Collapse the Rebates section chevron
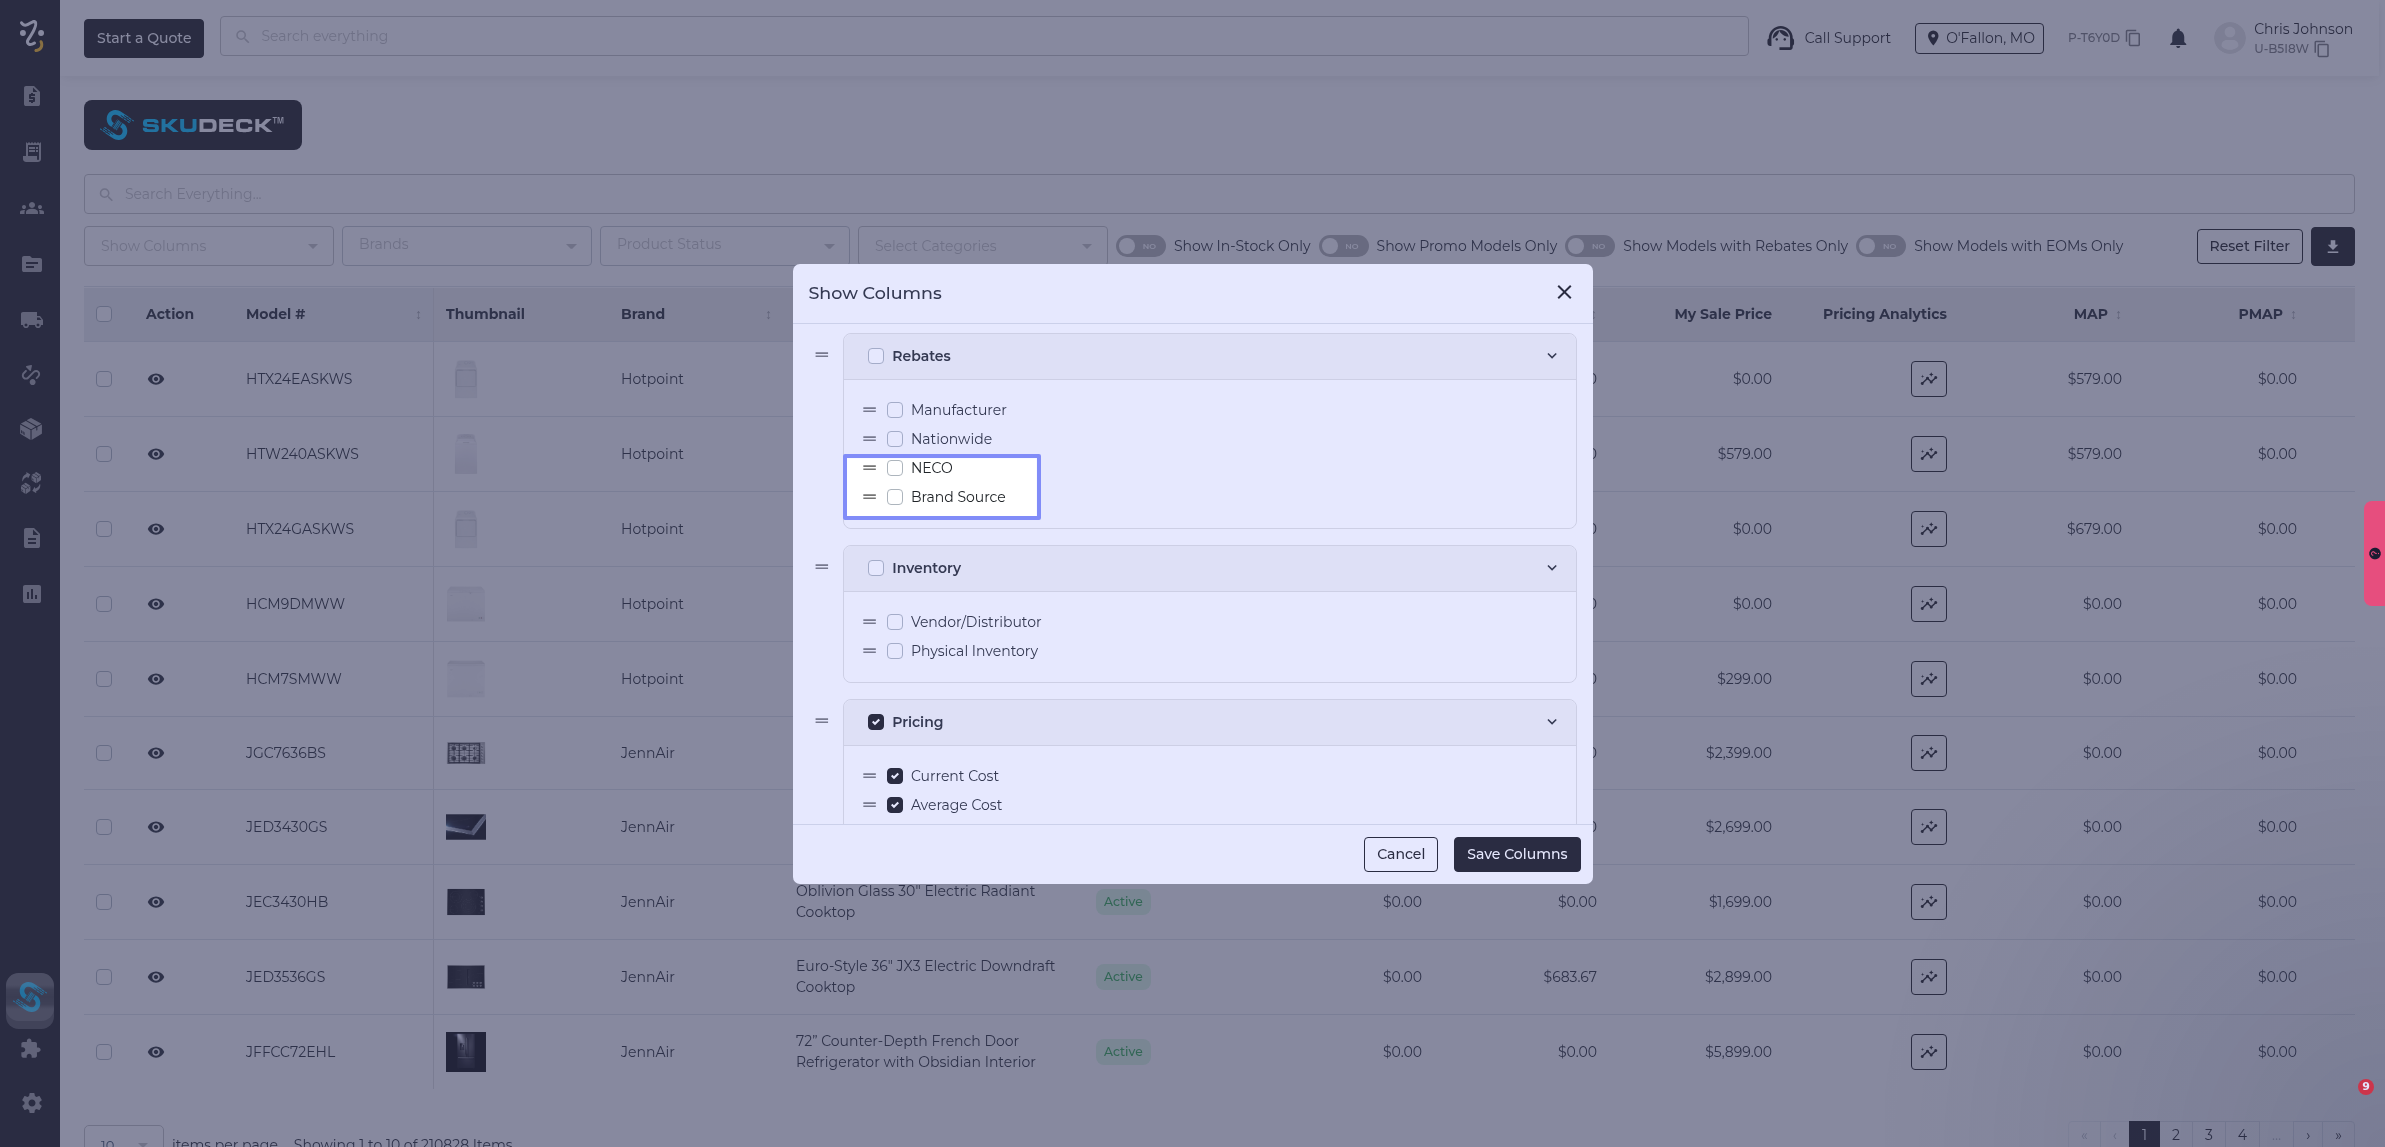The image size is (2385, 1147). click(x=1551, y=356)
